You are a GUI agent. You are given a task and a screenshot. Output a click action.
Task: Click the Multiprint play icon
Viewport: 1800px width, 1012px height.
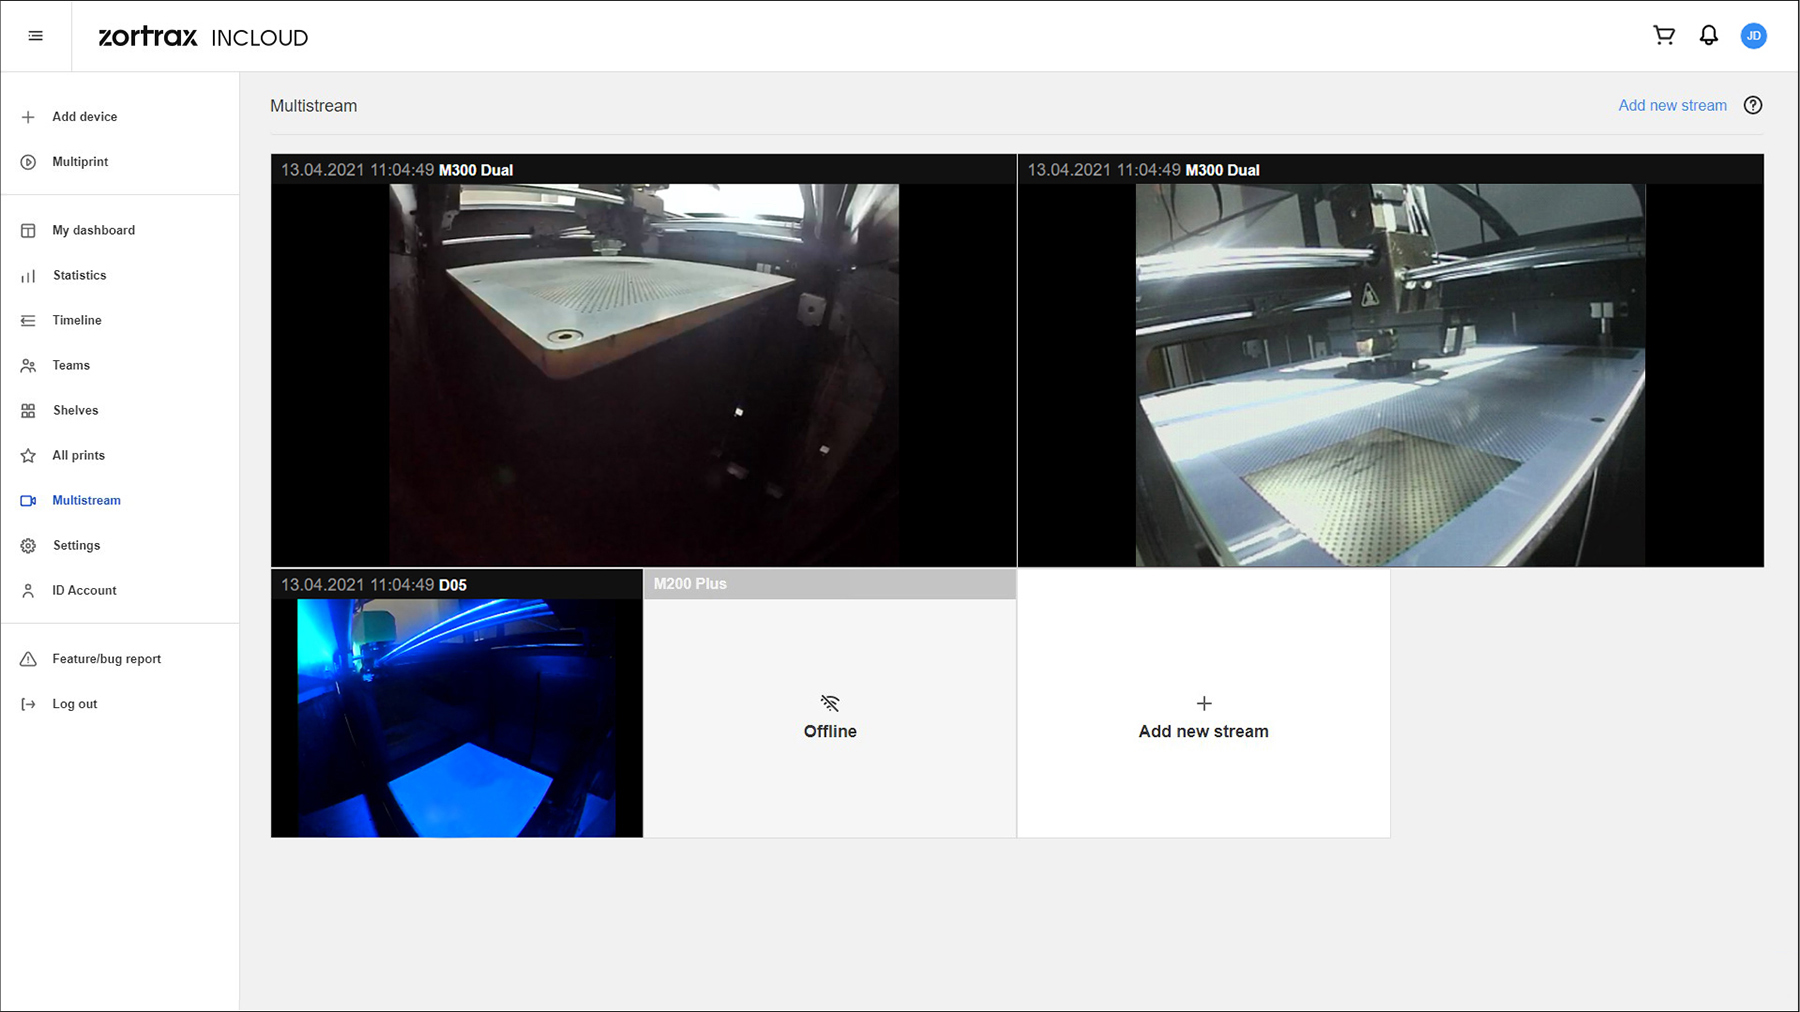(x=28, y=162)
